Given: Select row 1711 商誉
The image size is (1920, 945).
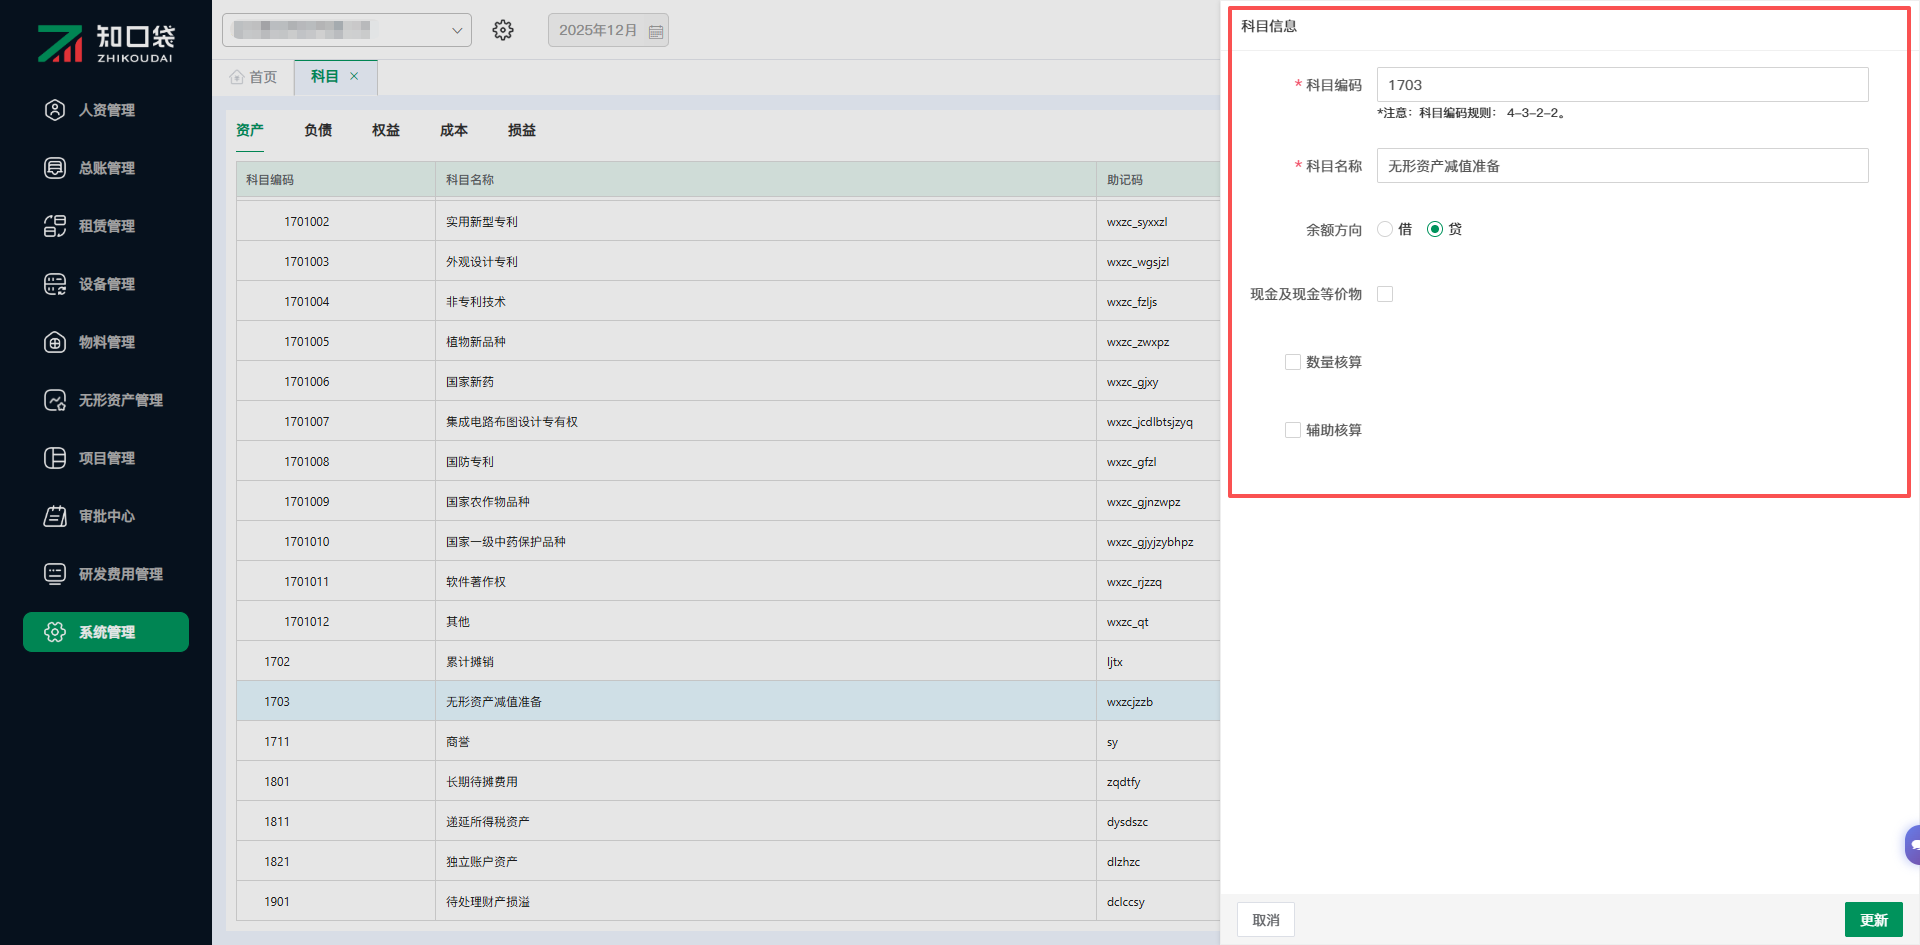Looking at the screenshot, I should (x=728, y=742).
